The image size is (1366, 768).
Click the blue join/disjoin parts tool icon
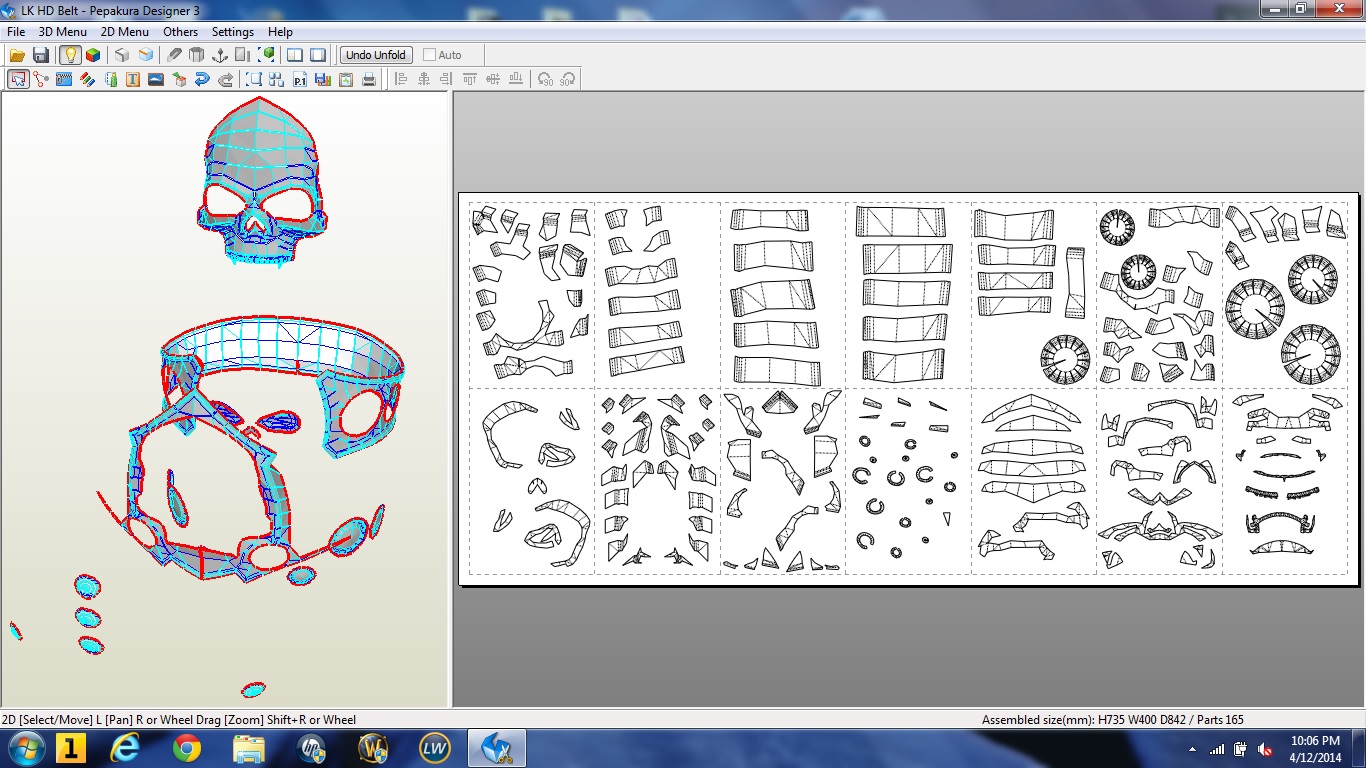coord(64,79)
